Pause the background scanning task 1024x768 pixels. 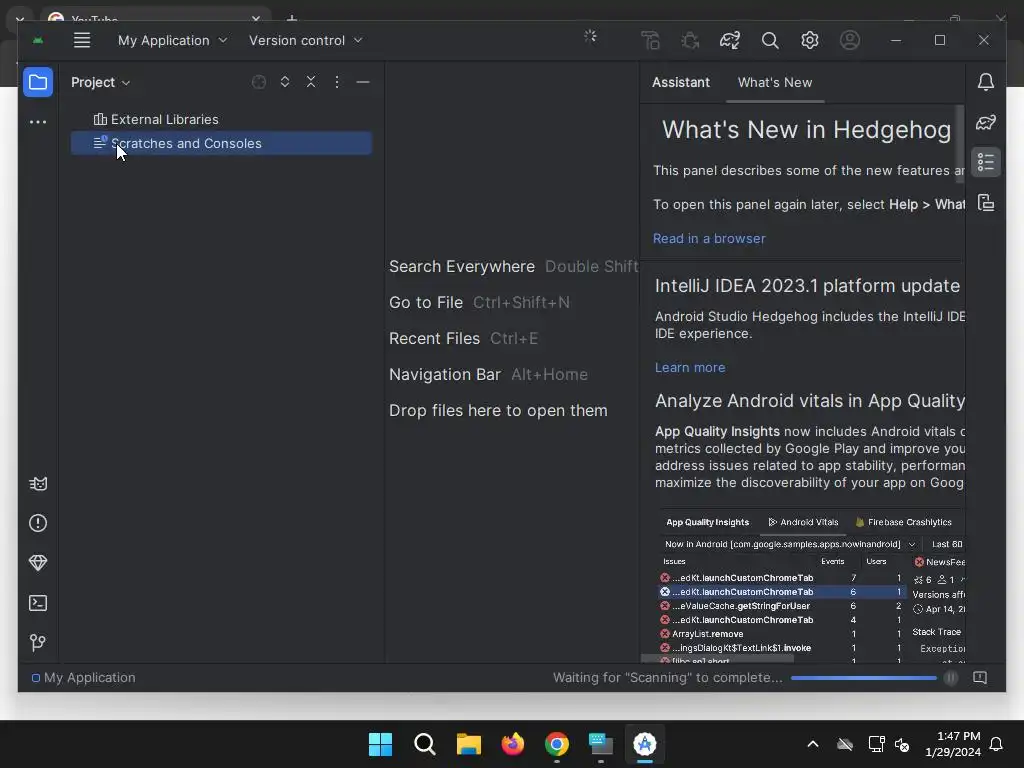click(951, 678)
